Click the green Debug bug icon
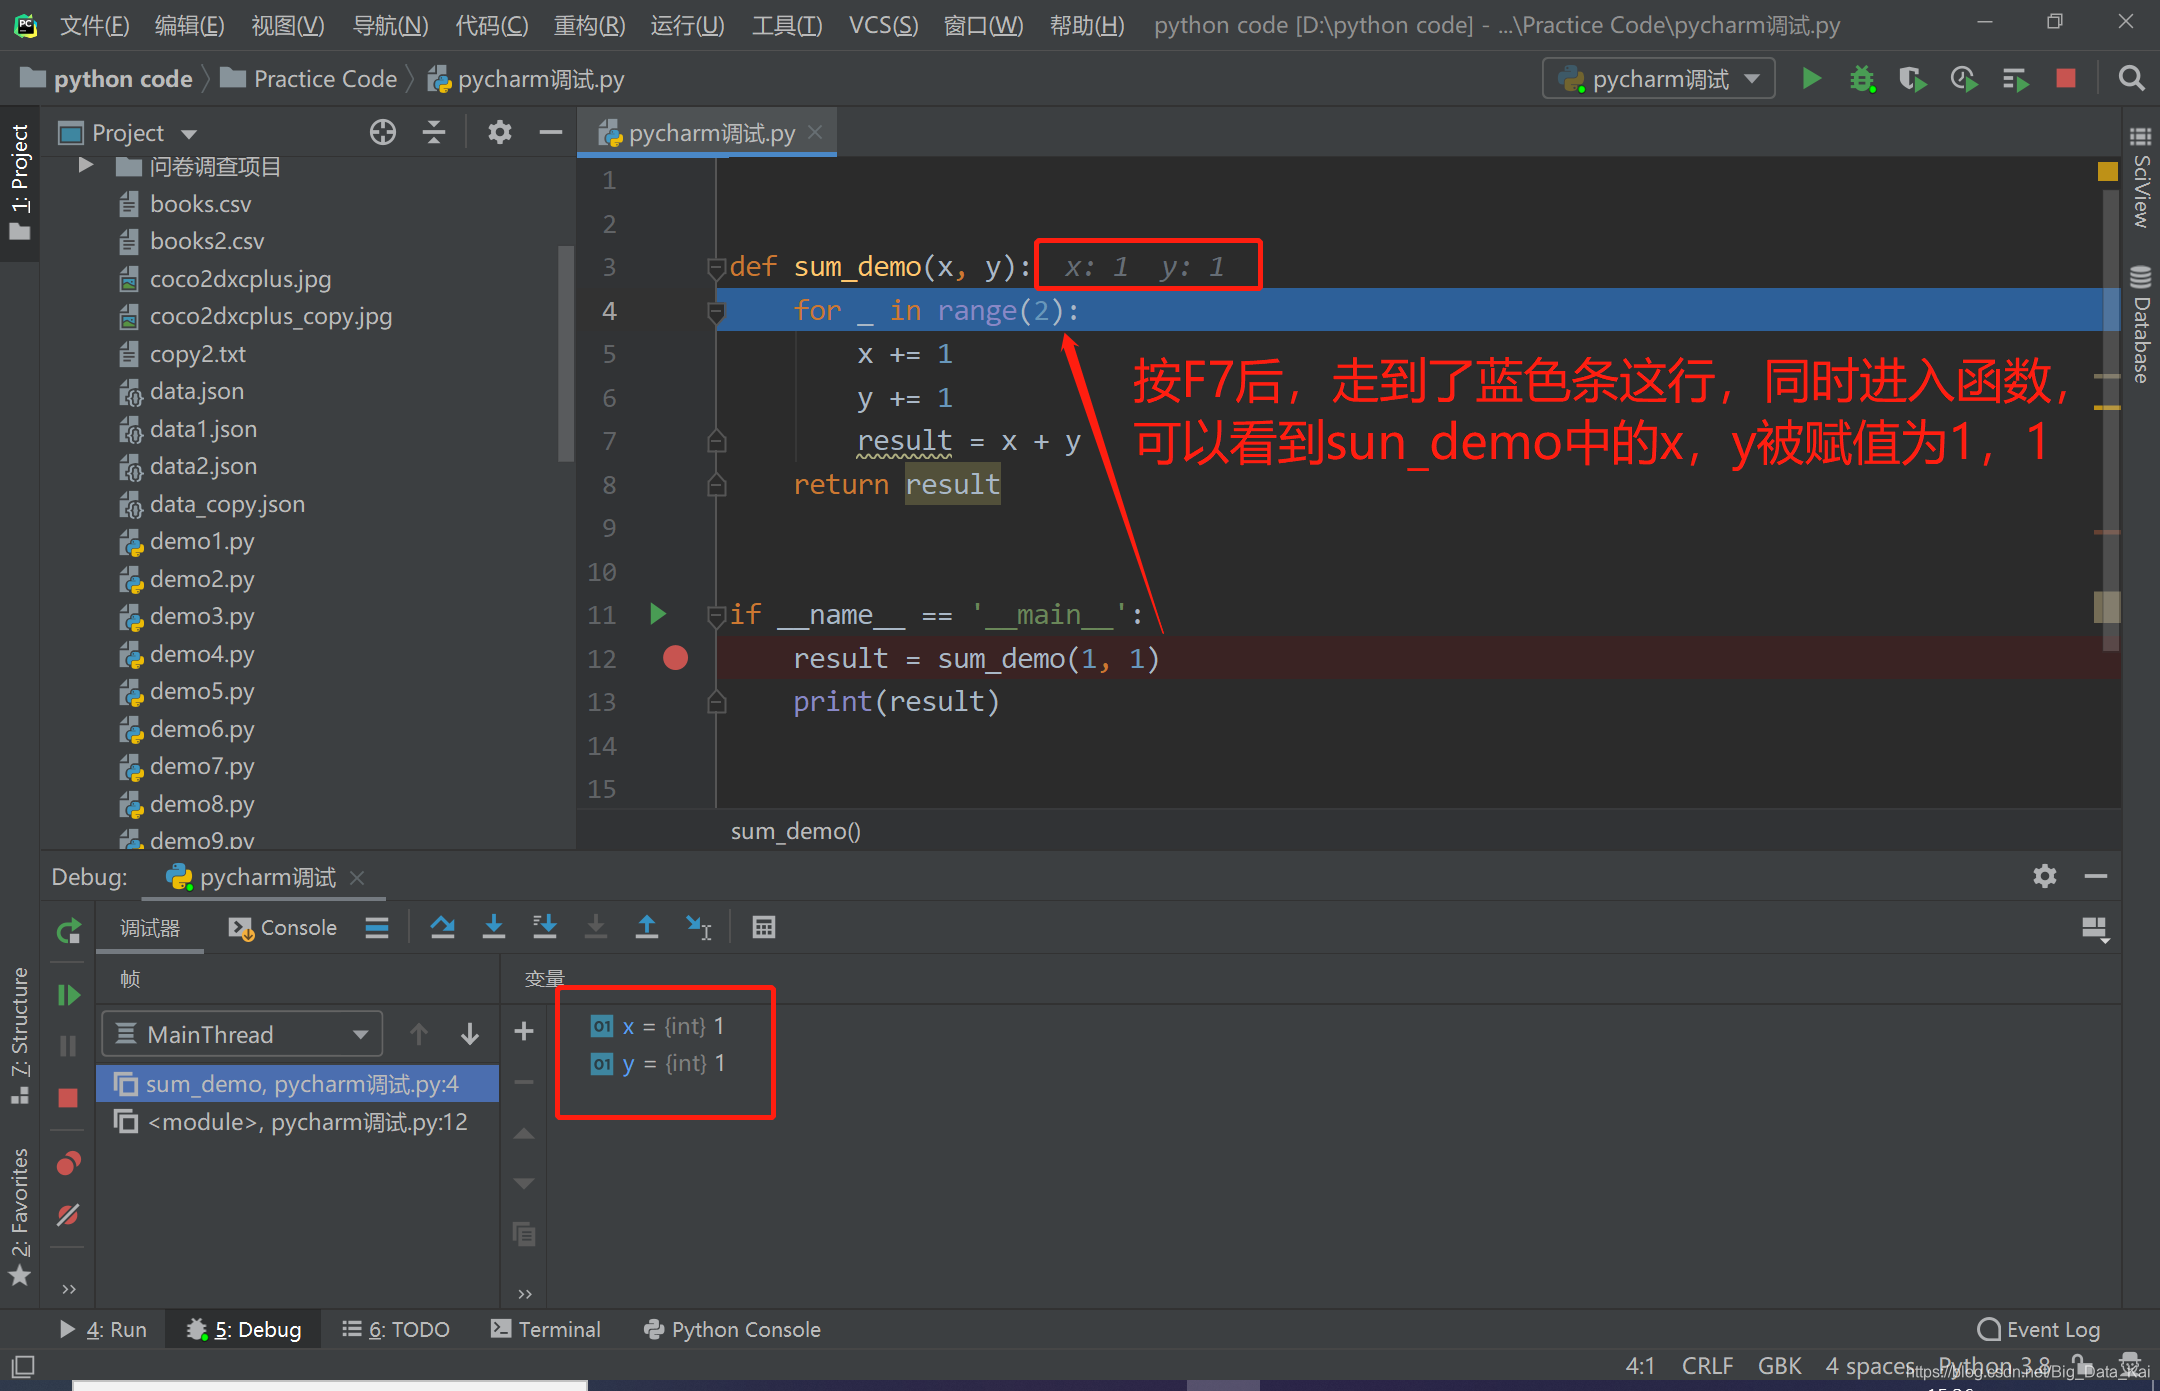The image size is (2160, 1391). pyautogui.click(x=1861, y=79)
